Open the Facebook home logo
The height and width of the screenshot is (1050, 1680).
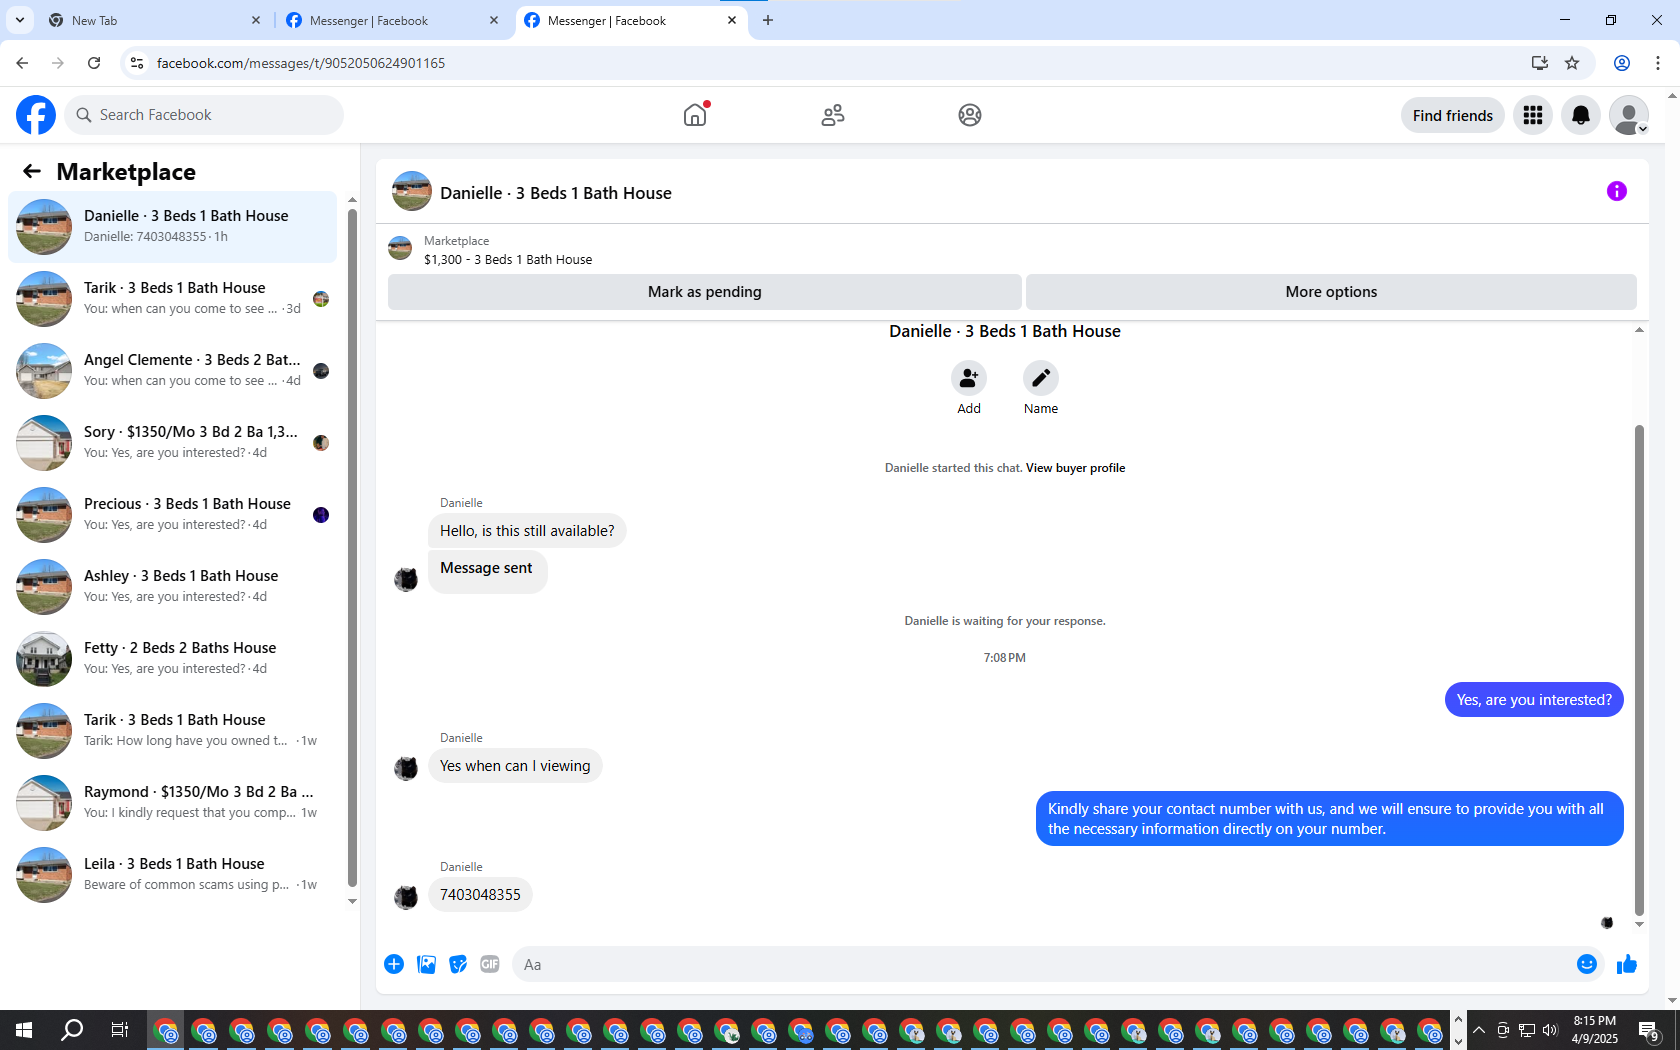(x=36, y=115)
